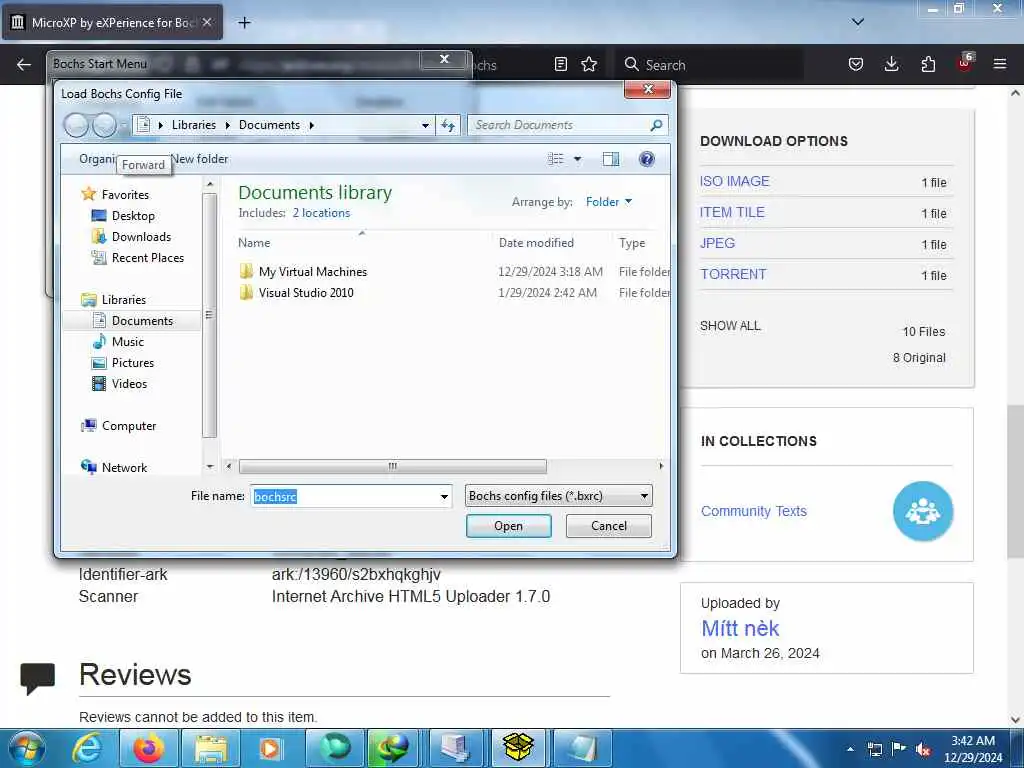Select Computer in the navigation pane

click(129, 426)
